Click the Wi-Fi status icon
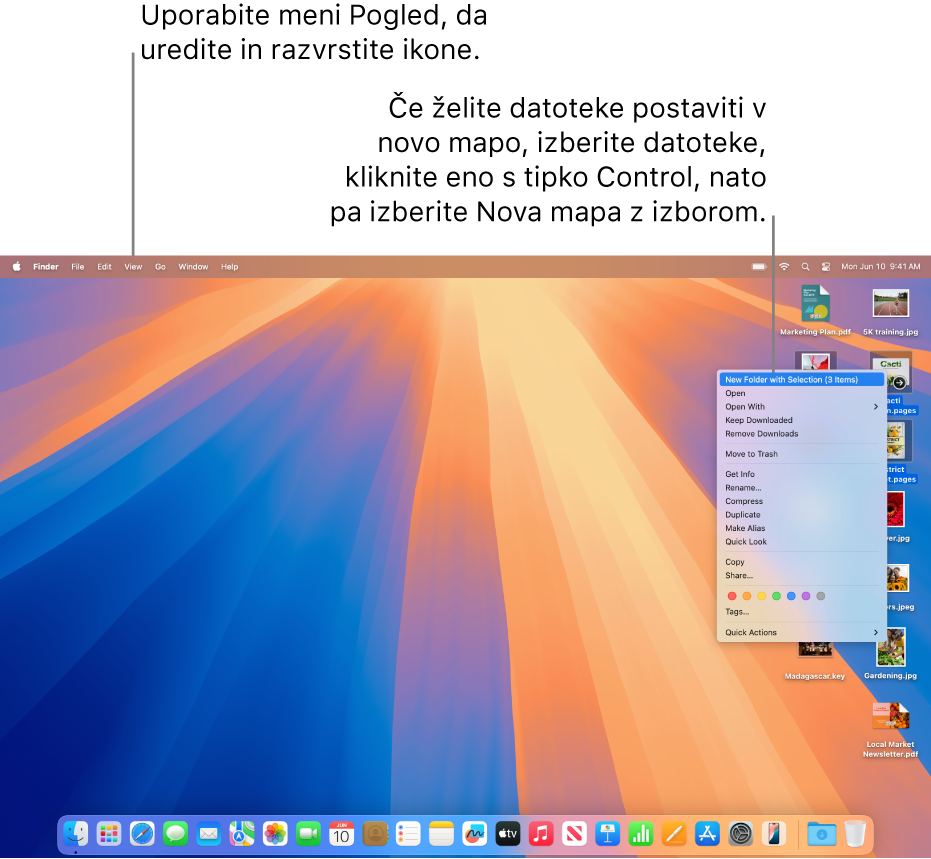The width and height of the screenshot is (931, 859). pyautogui.click(x=784, y=267)
